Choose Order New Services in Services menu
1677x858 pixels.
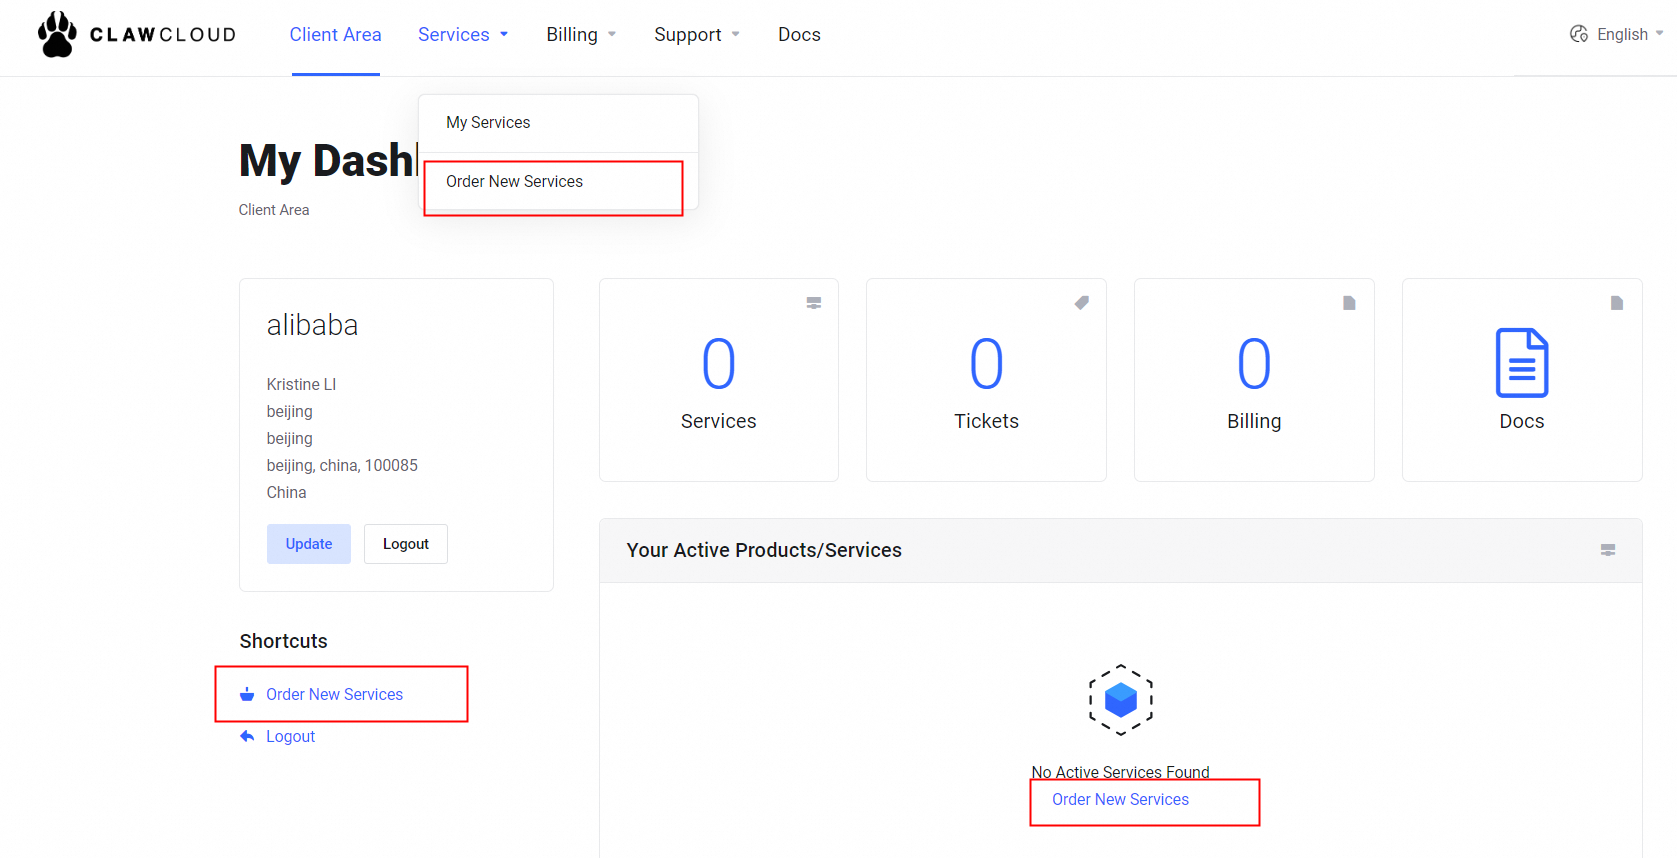pos(514,182)
